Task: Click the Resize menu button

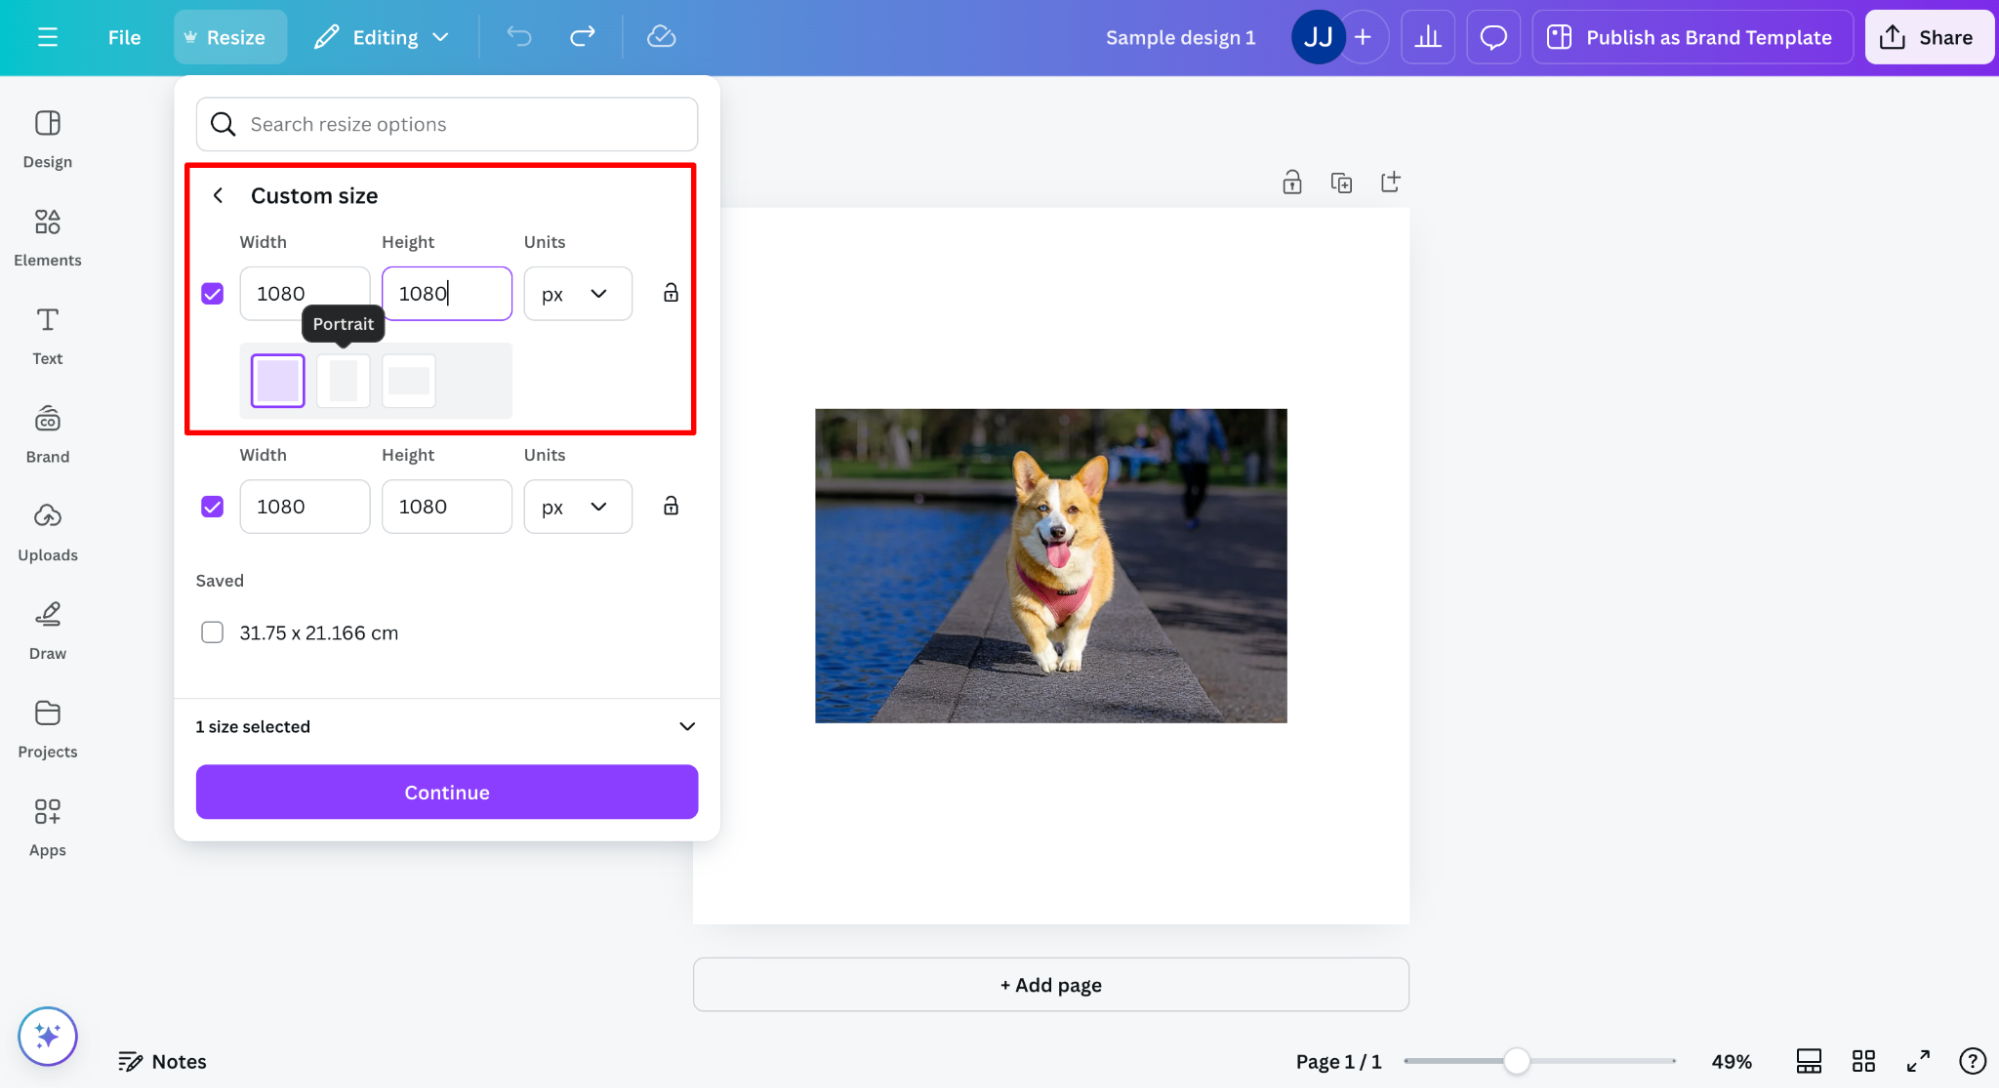Action: click(230, 37)
